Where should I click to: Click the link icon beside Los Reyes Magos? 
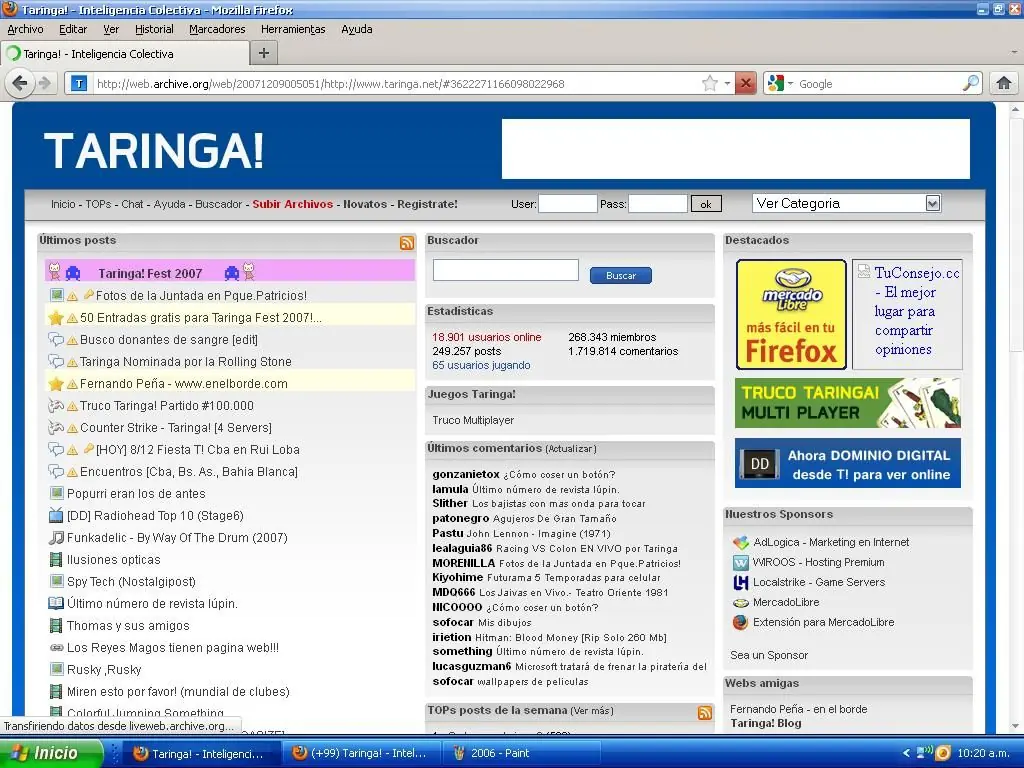point(56,647)
